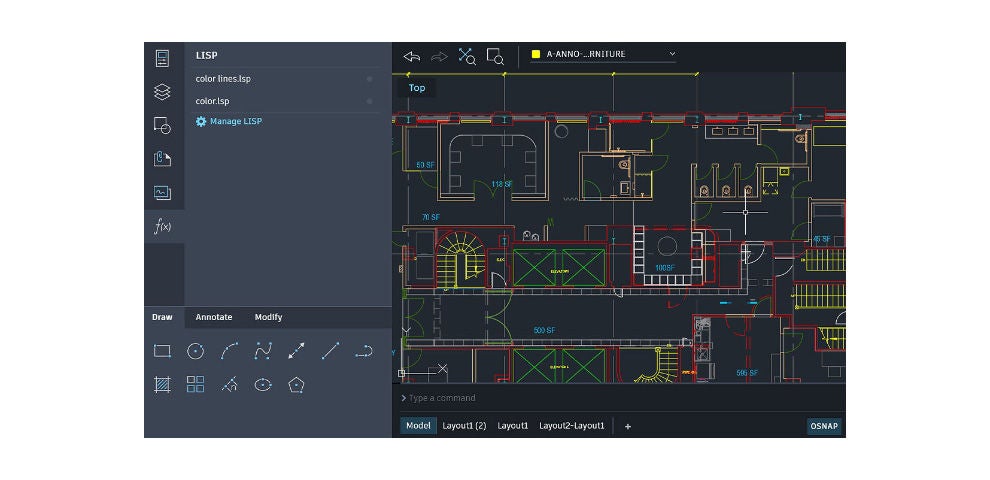Open the Top view orientation menu

coord(417,88)
